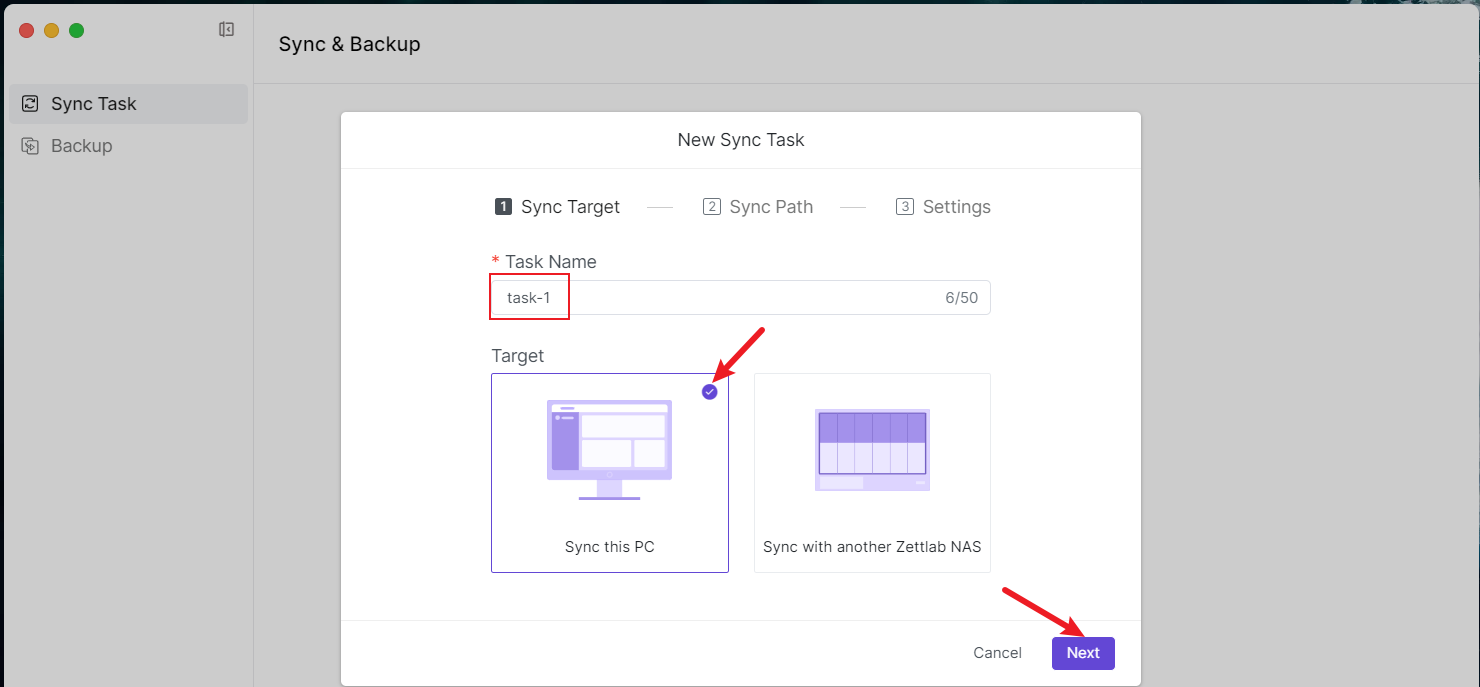The image size is (1480, 687).
Task: Click the green maximize window button
Action: click(x=77, y=31)
